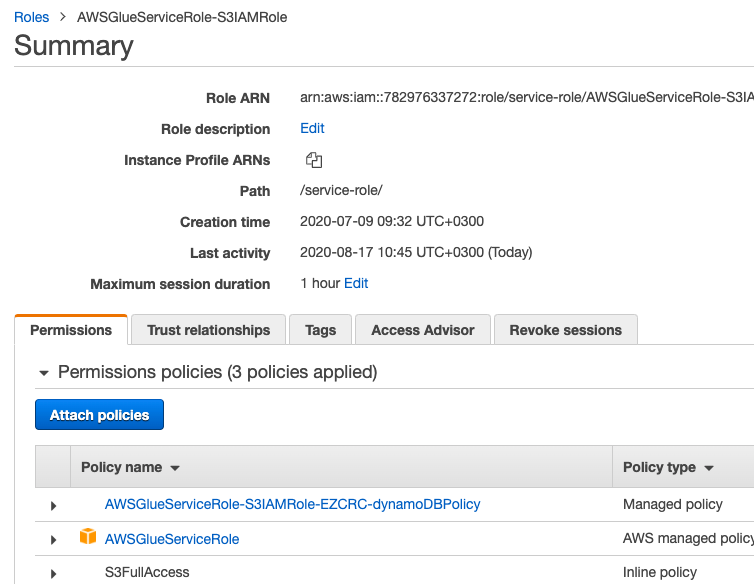The image size is (754, 584).
Task: Expand the dynamoDBPolicy row details
Action: (53, 506)
